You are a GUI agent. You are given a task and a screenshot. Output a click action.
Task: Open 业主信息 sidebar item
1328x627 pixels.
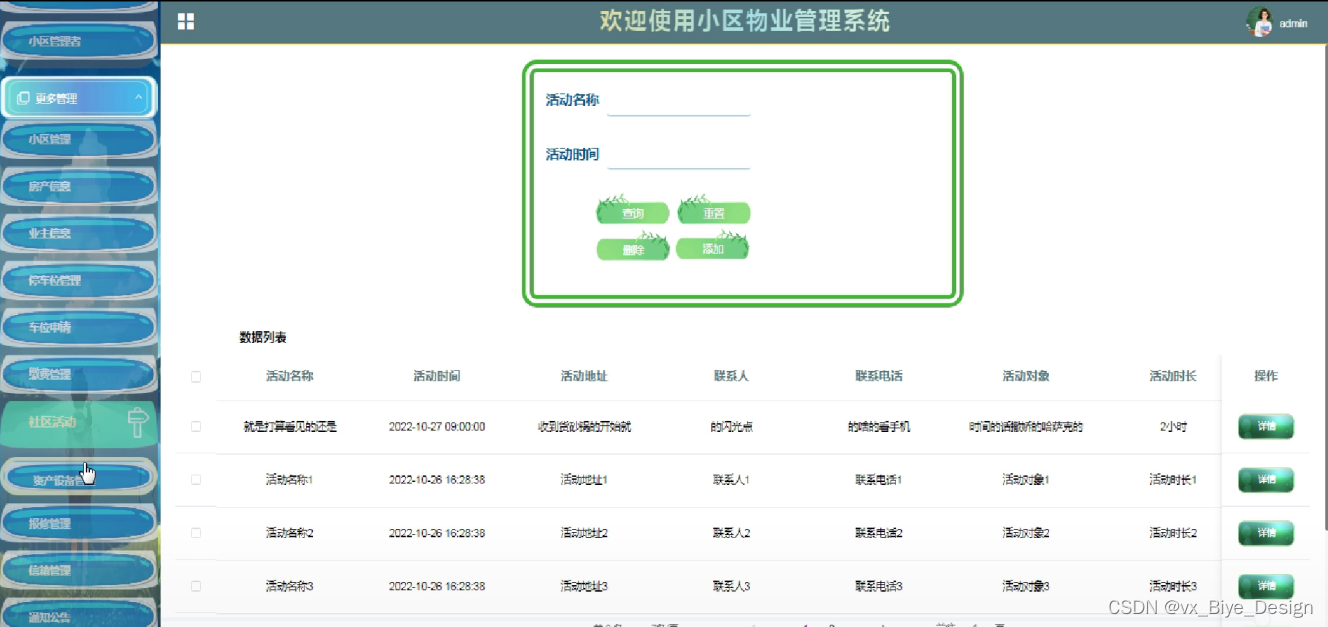(79, 234)
